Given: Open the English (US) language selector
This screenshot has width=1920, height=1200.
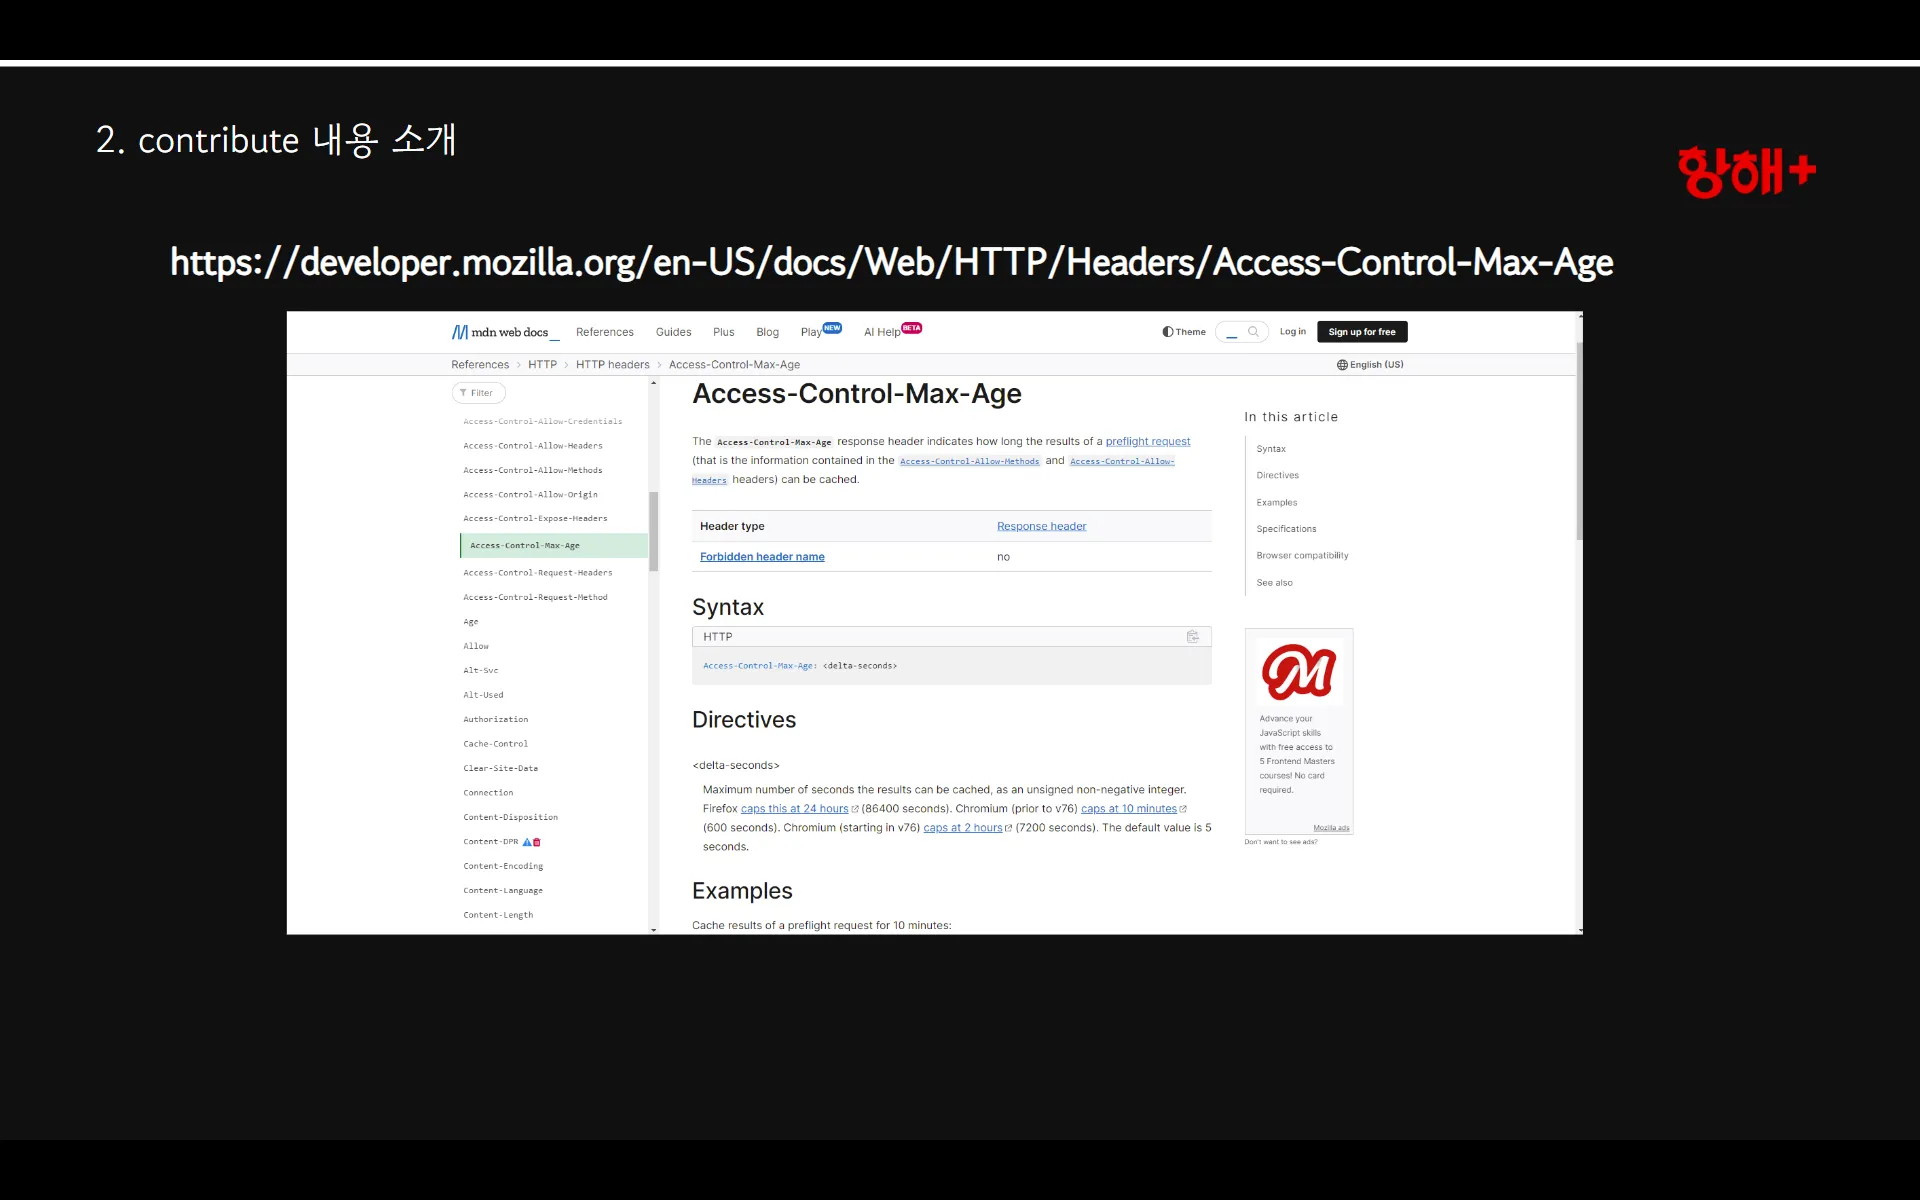Looking at the screenshot, I should point(1370,365).
